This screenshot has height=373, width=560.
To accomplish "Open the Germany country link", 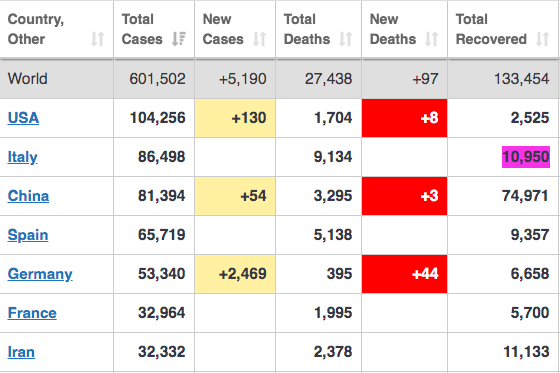I will tap(40, 274).
